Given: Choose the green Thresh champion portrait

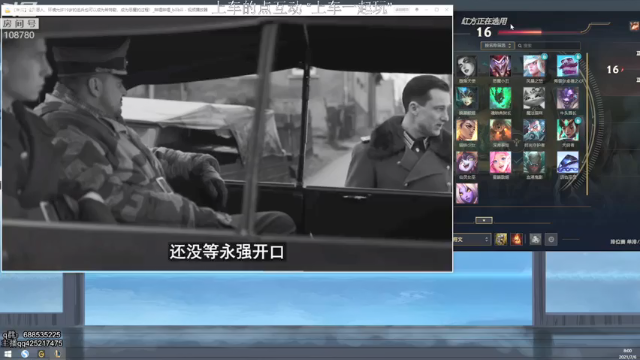Looking at the screenshot, I should tap(500, 98).
